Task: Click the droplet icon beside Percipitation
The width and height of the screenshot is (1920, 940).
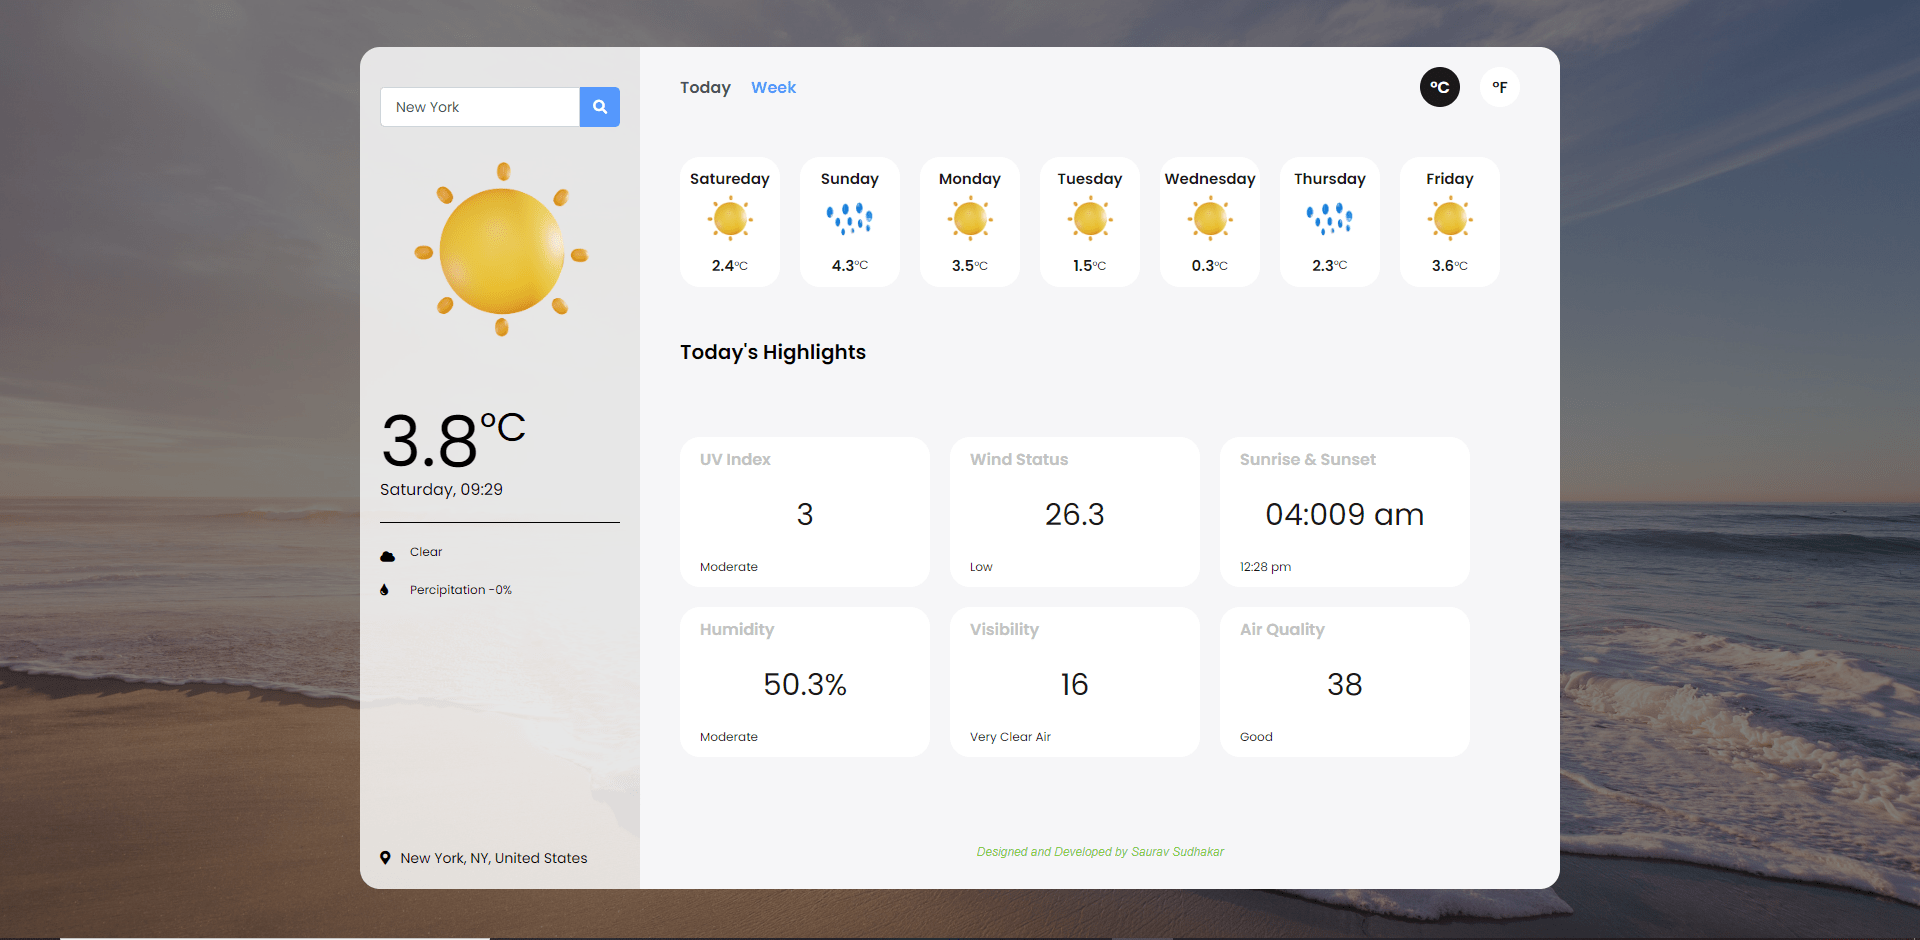Action: 385,589
